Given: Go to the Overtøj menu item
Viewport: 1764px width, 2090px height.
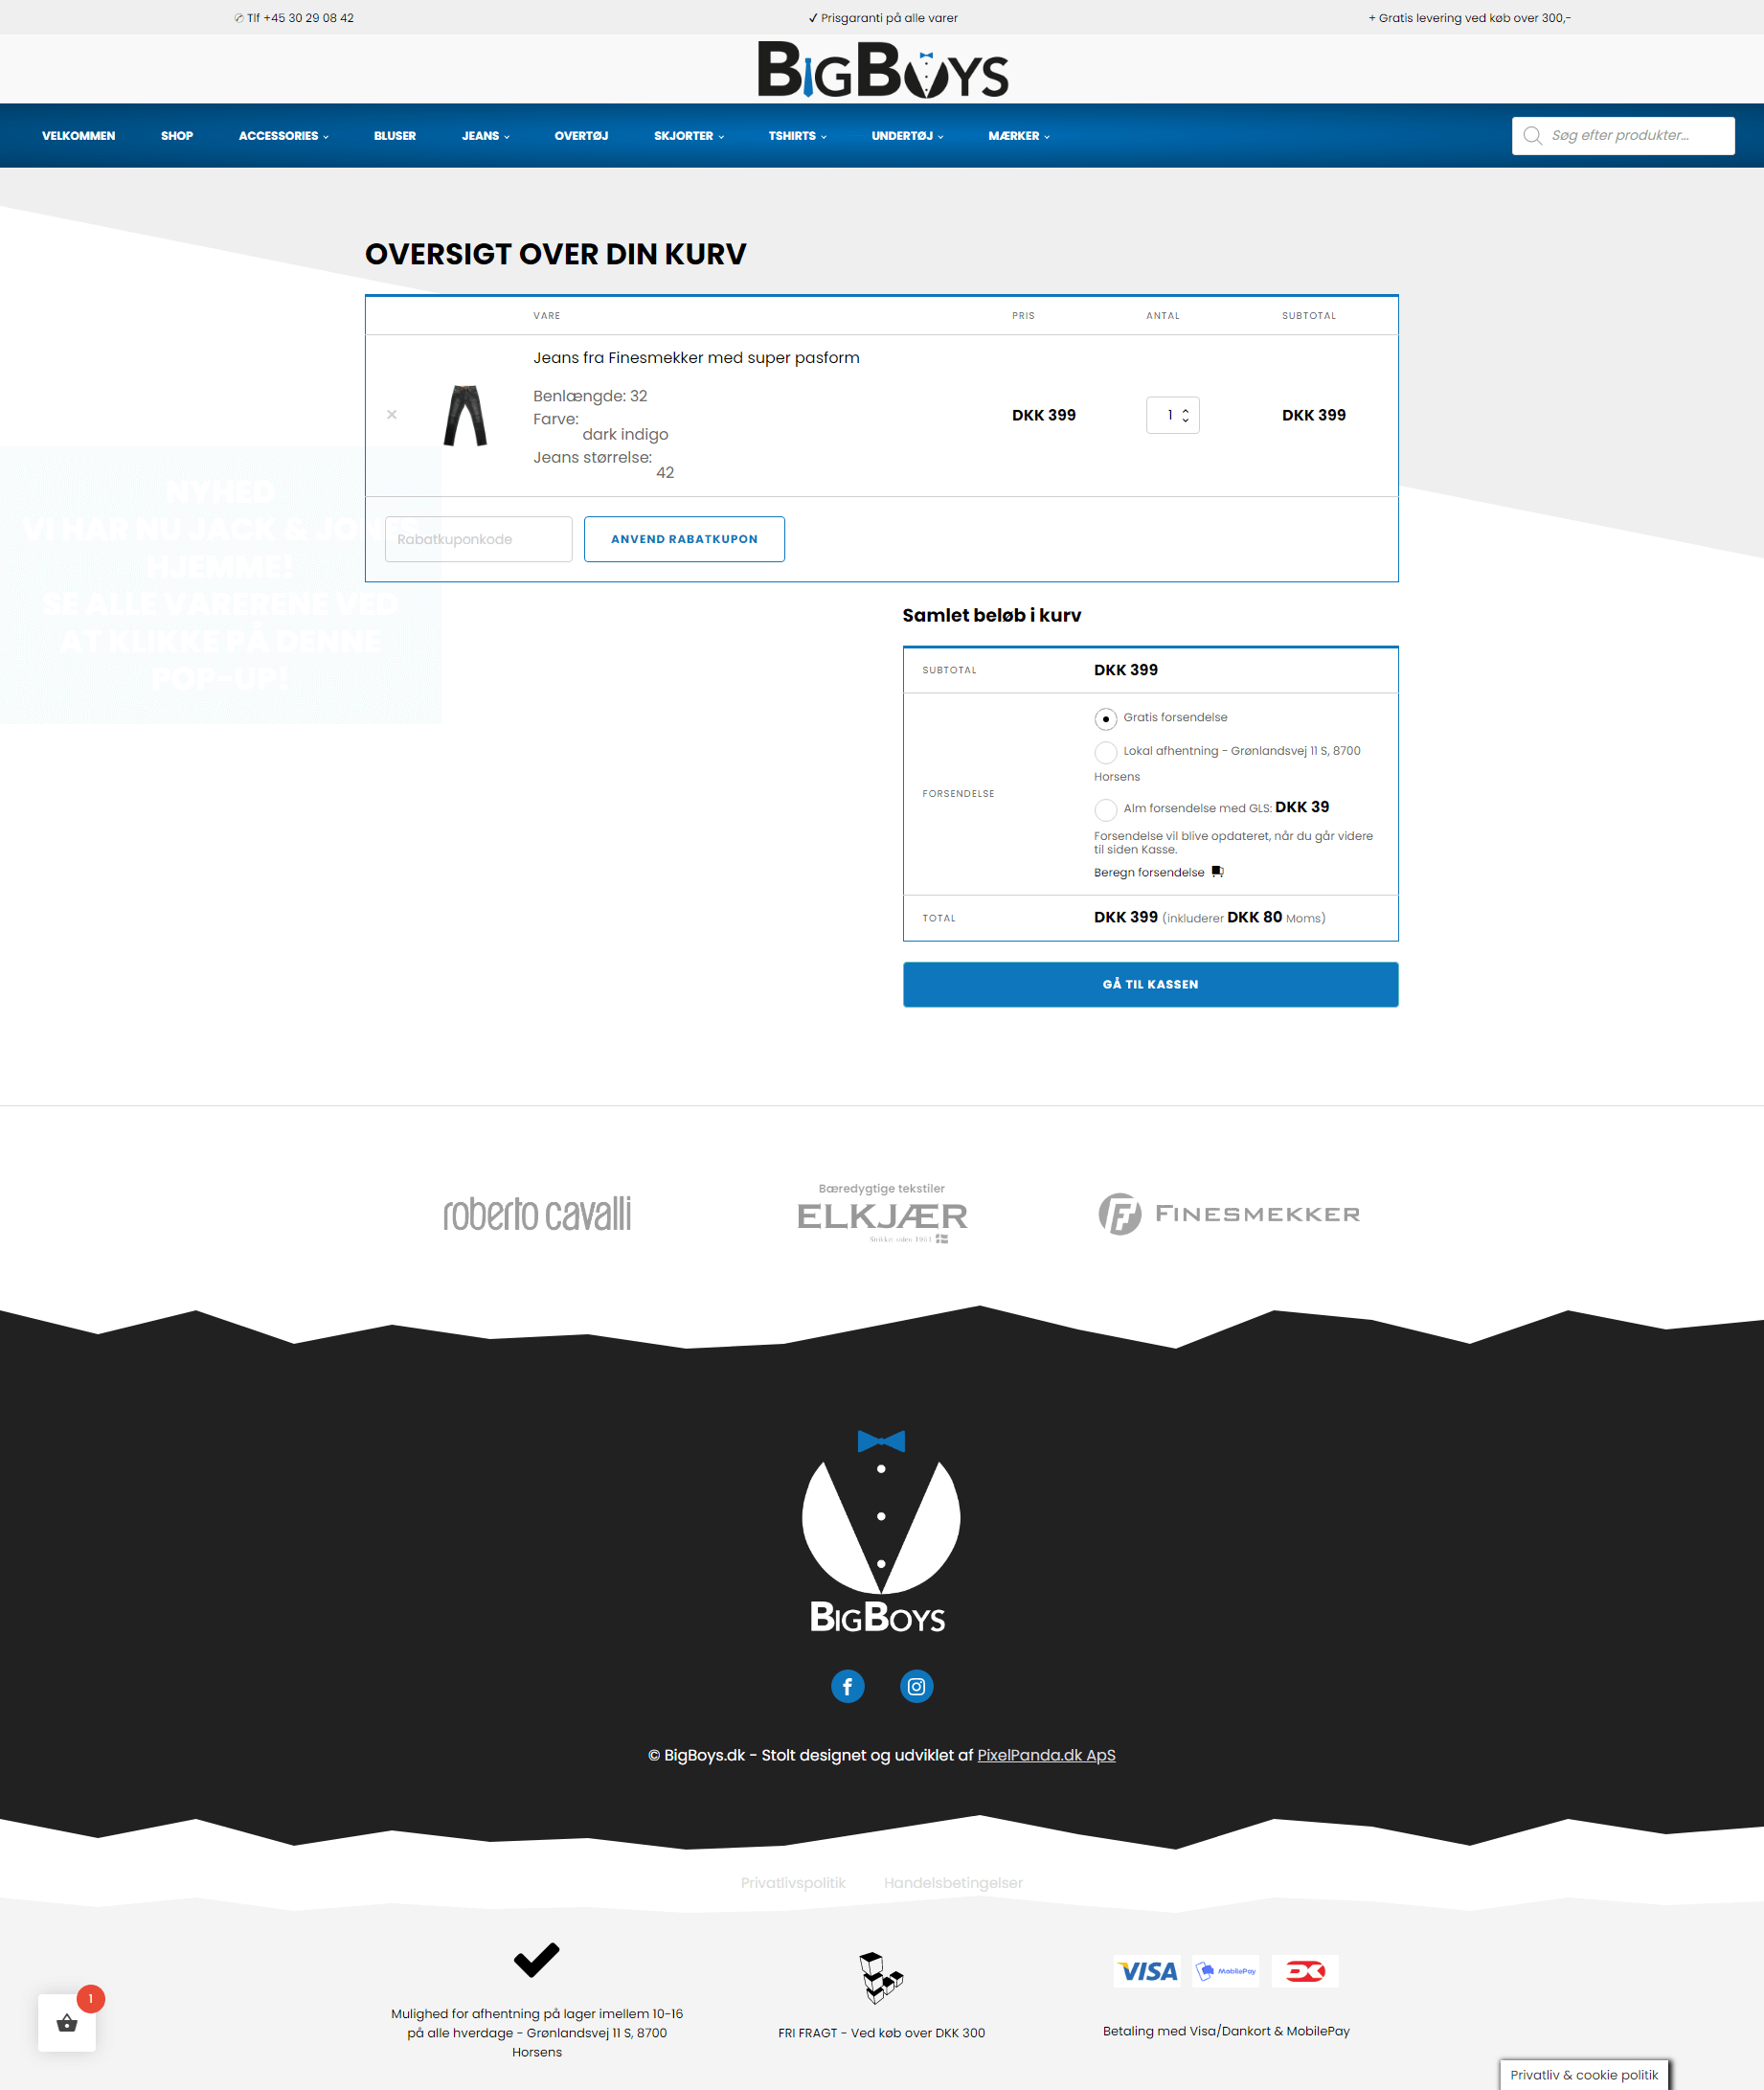Looking at the screenshot, I should [x=581, y=136].
